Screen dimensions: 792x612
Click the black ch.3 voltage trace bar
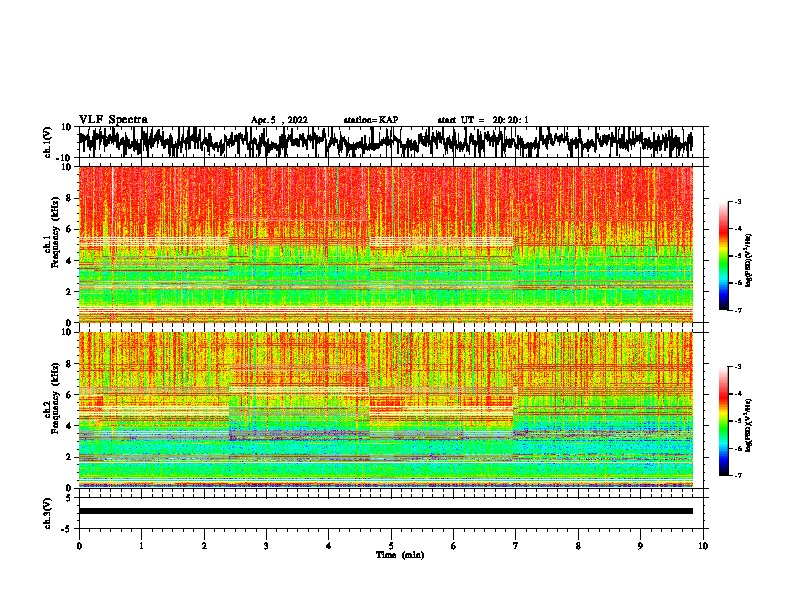click(x=386, y=511)
